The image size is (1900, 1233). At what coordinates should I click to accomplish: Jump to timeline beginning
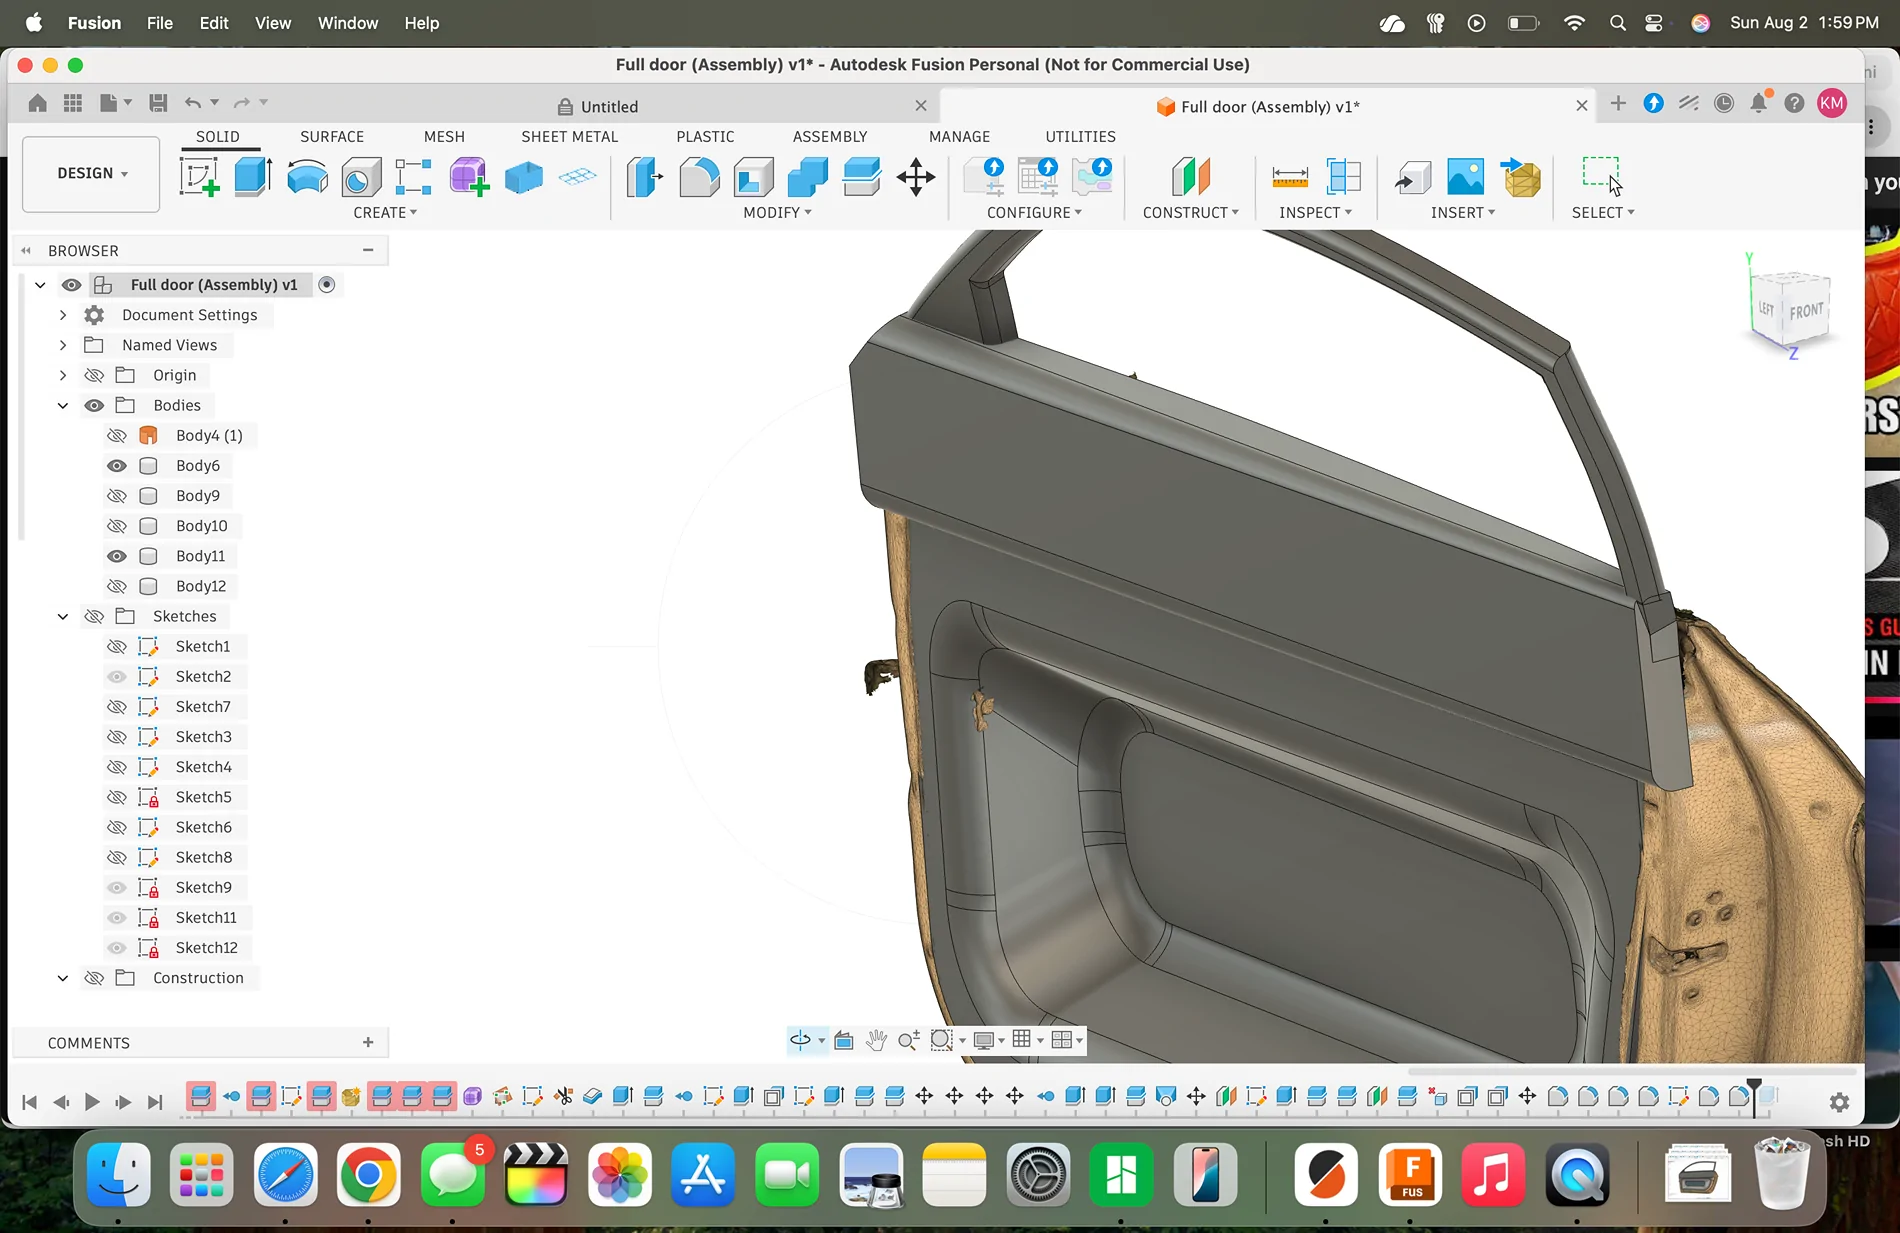tap(29, 1102)
